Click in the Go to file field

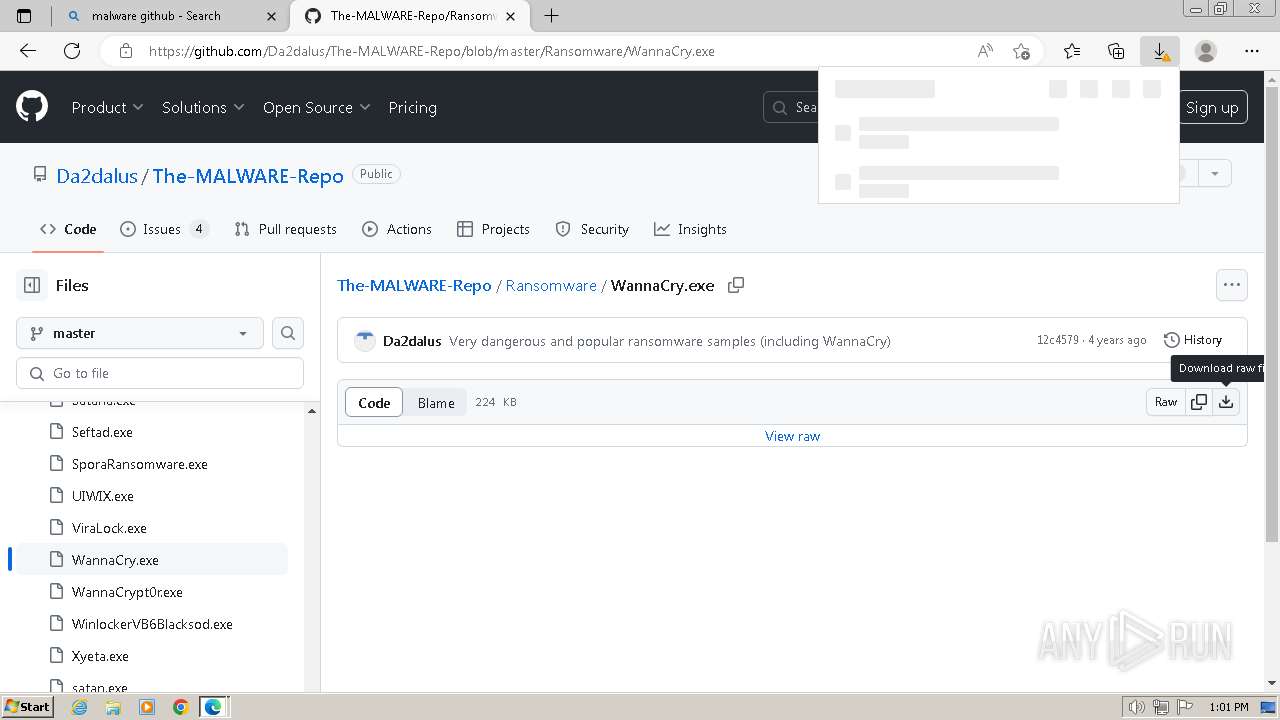160,373
